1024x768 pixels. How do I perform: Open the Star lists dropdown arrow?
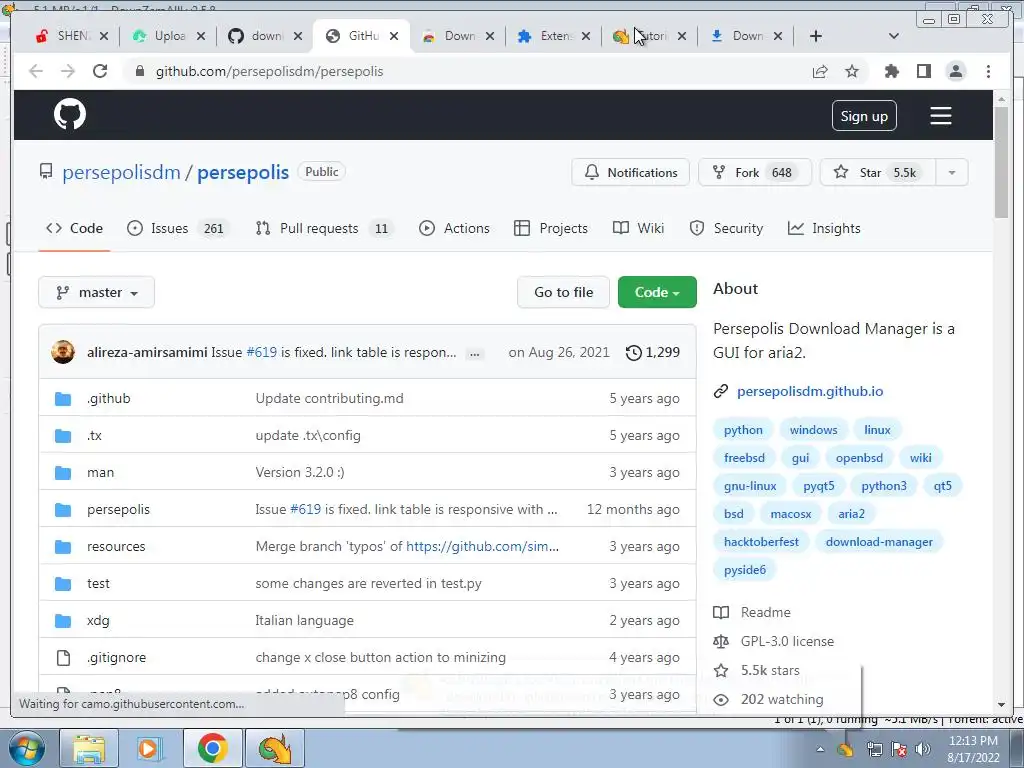[952, 172]
